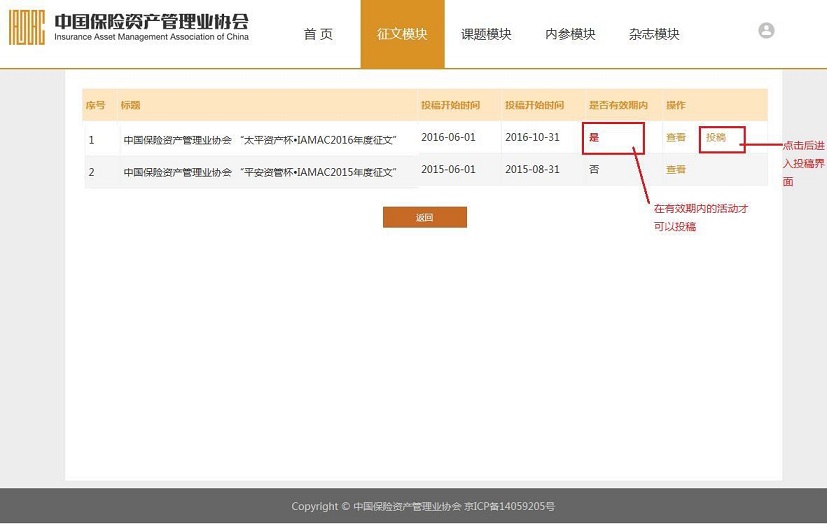827x524 pixels.
Task: Click the 2016-10-31 date cell
Action: pyautogui.click(x=532, y=137)
